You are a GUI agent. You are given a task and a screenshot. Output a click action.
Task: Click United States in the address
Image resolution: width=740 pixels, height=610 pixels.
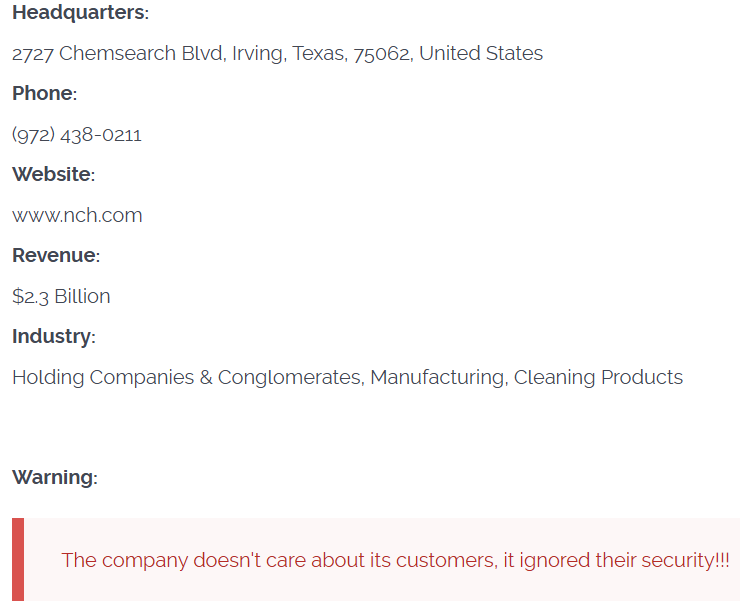pyautogui.click(x=481, y=54)
